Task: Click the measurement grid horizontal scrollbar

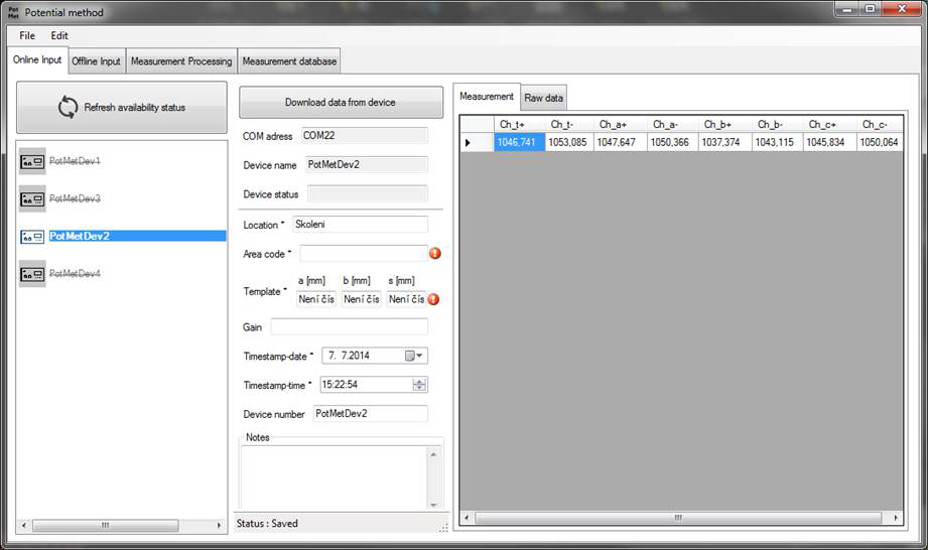Action: click(x=678, y=518)
